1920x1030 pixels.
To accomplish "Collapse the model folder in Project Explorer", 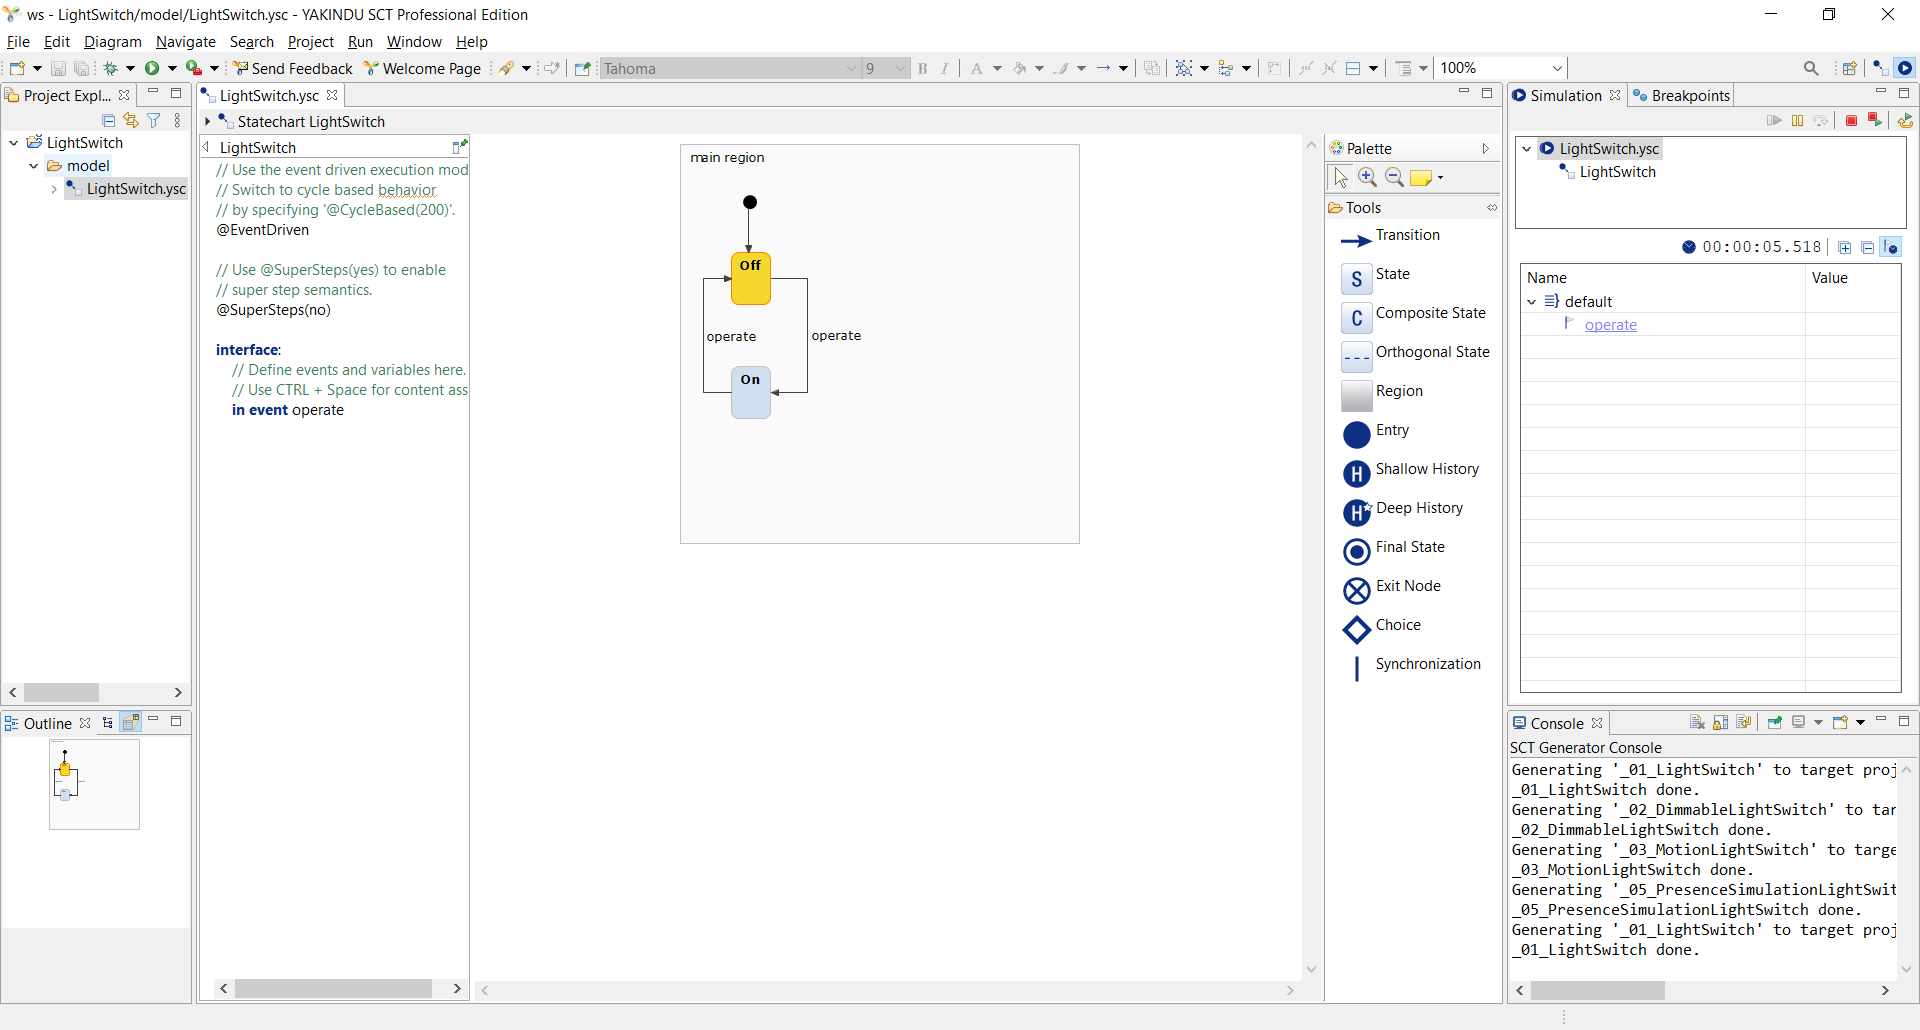I will pyautogui.click(x=34, y=166).
